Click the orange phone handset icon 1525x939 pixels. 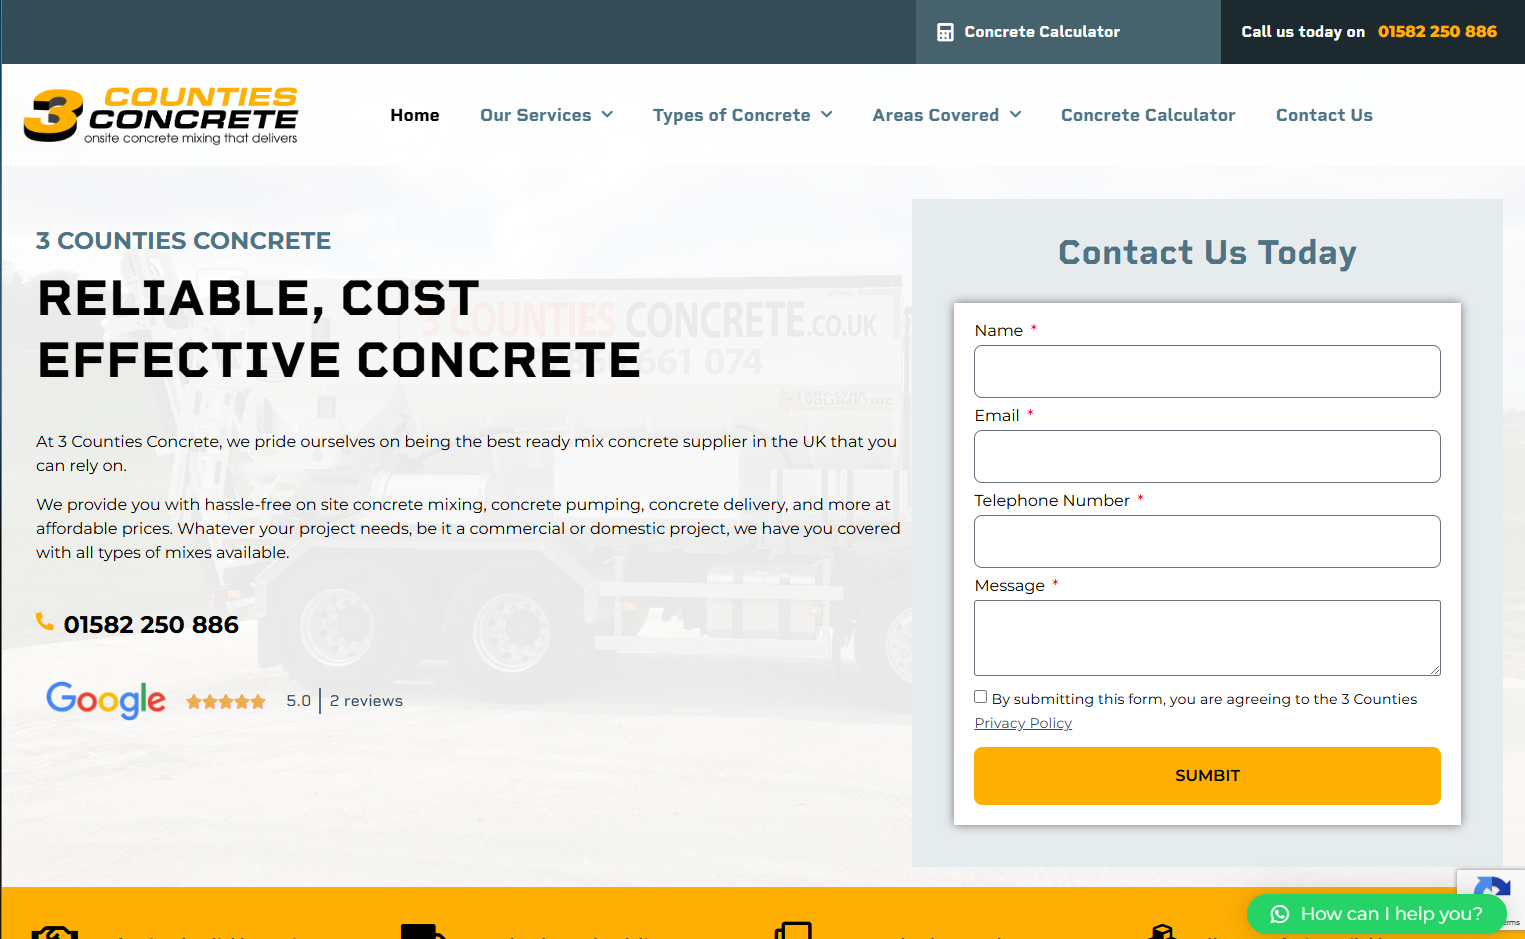[x=45, y=622]
